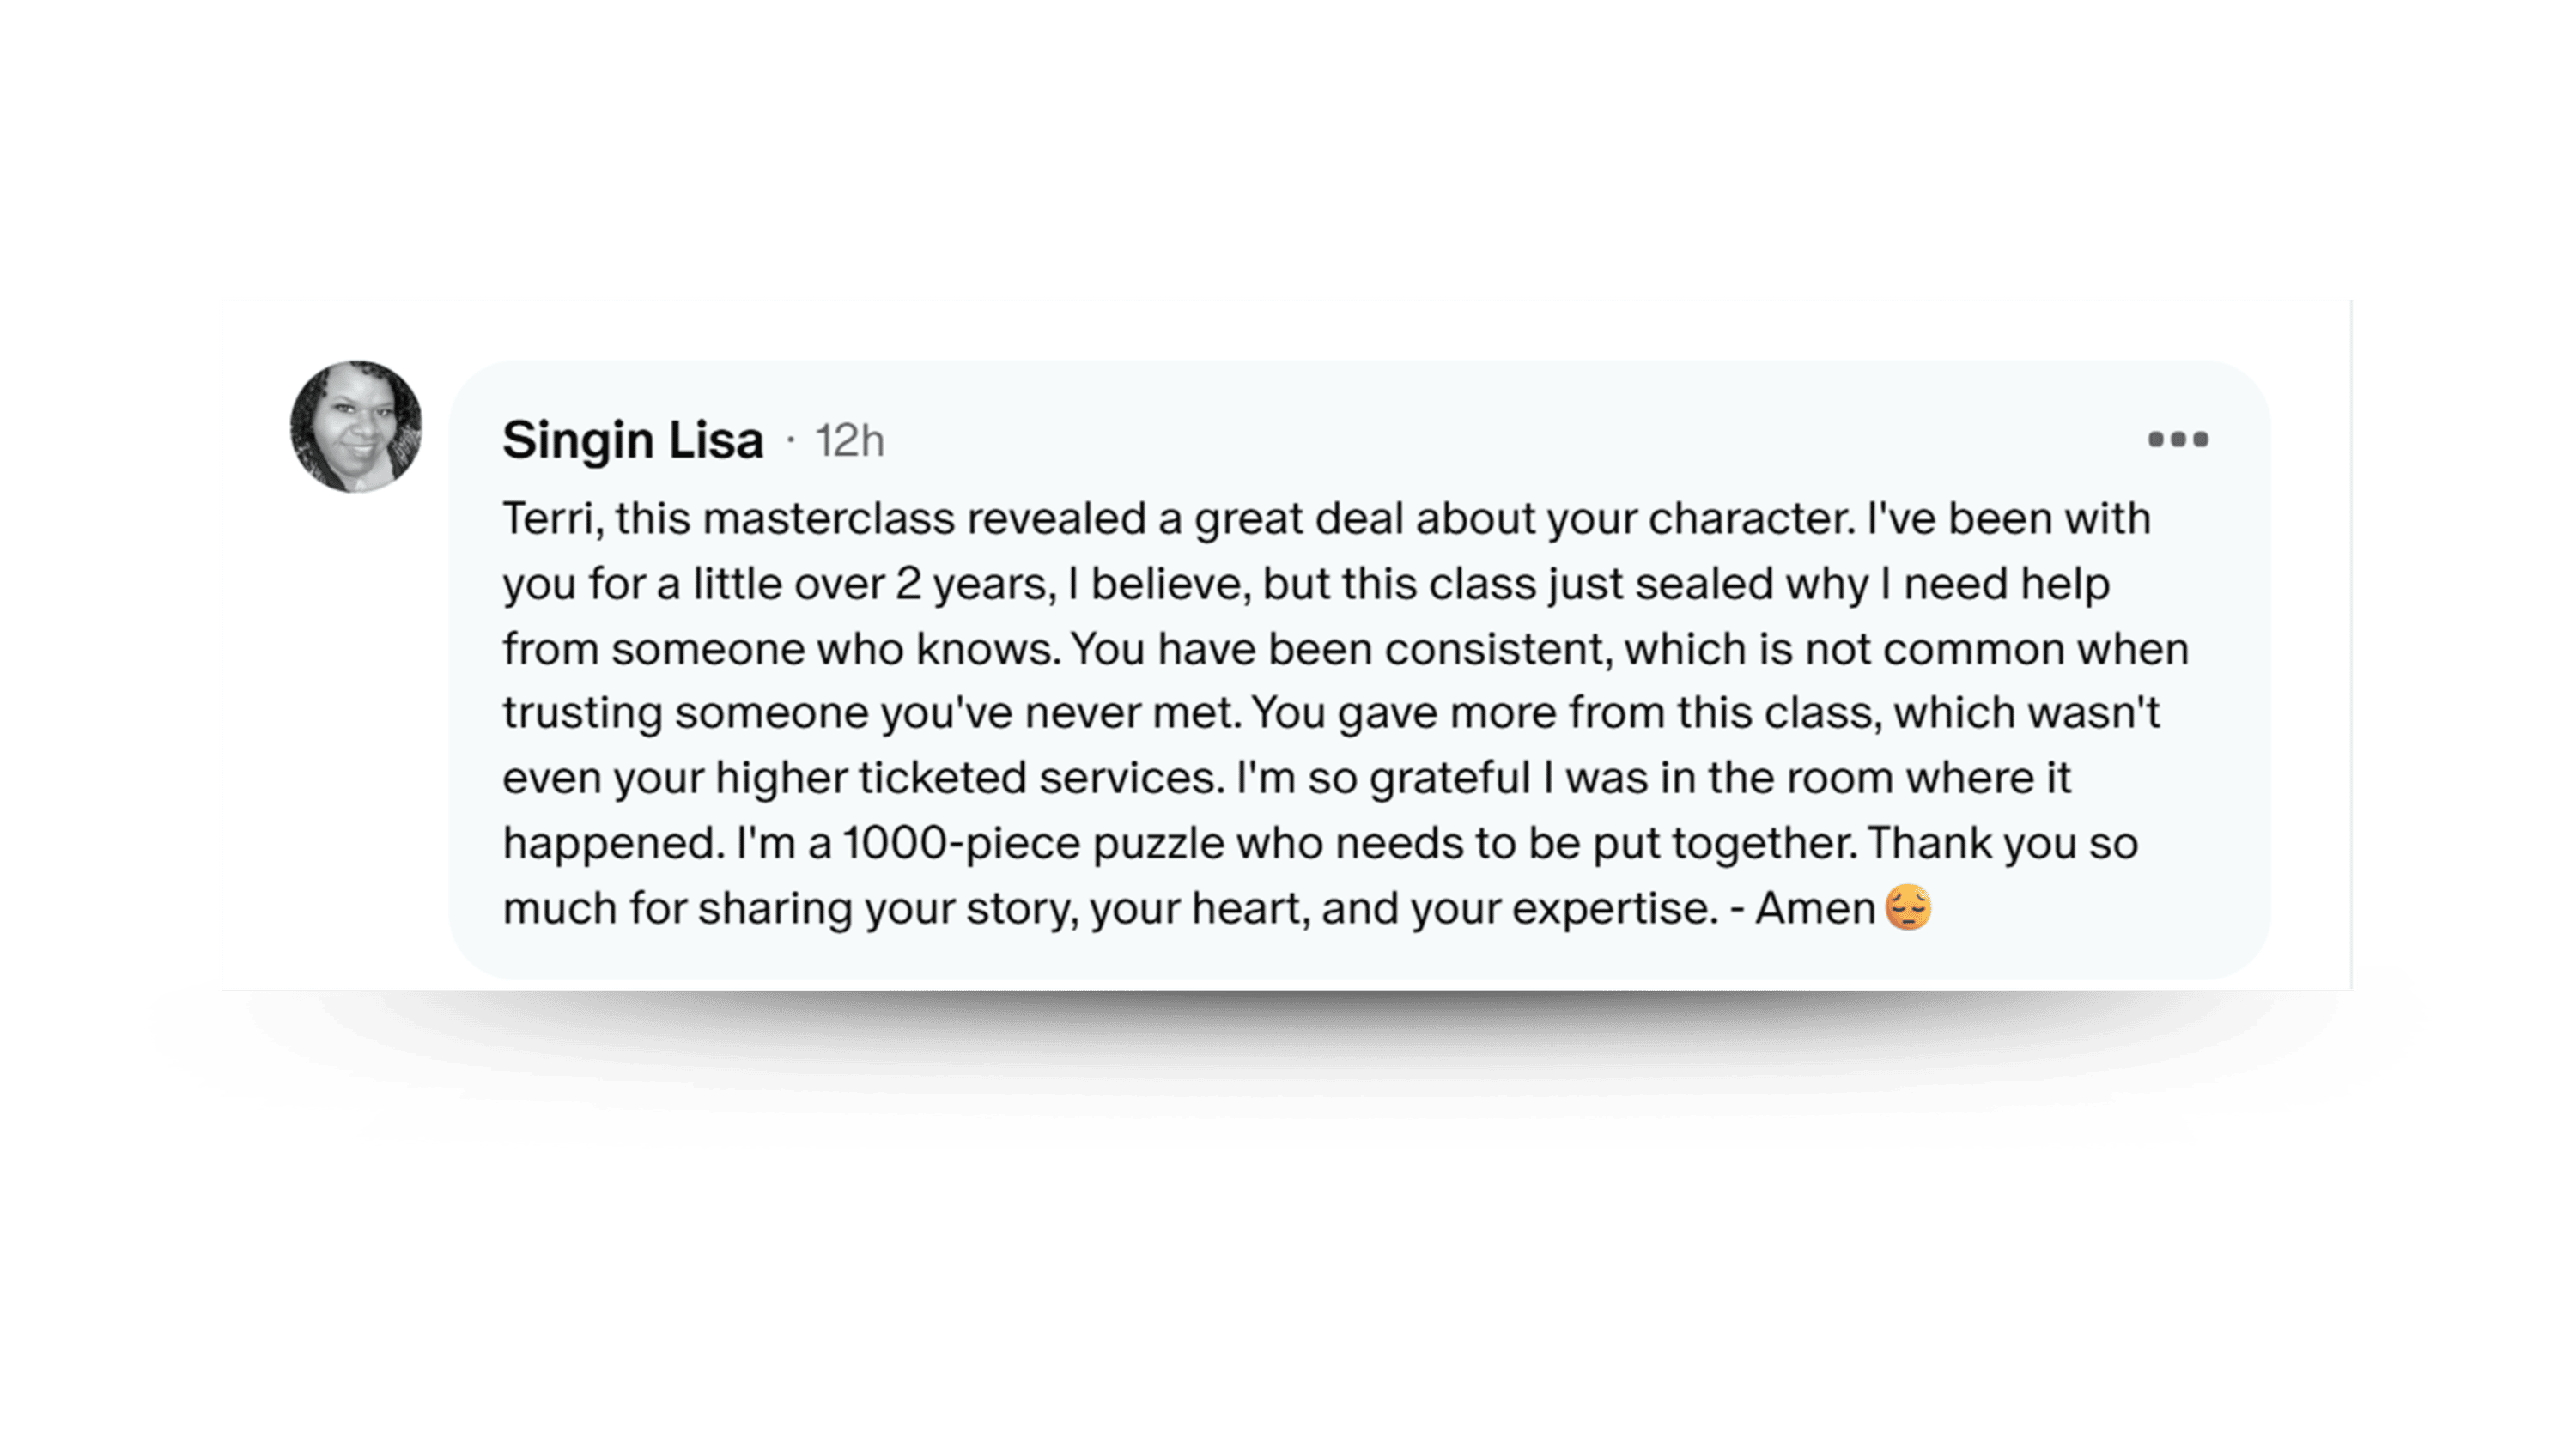
Task: Click the word "trusting" in the comment
Action: click(581, 713)
